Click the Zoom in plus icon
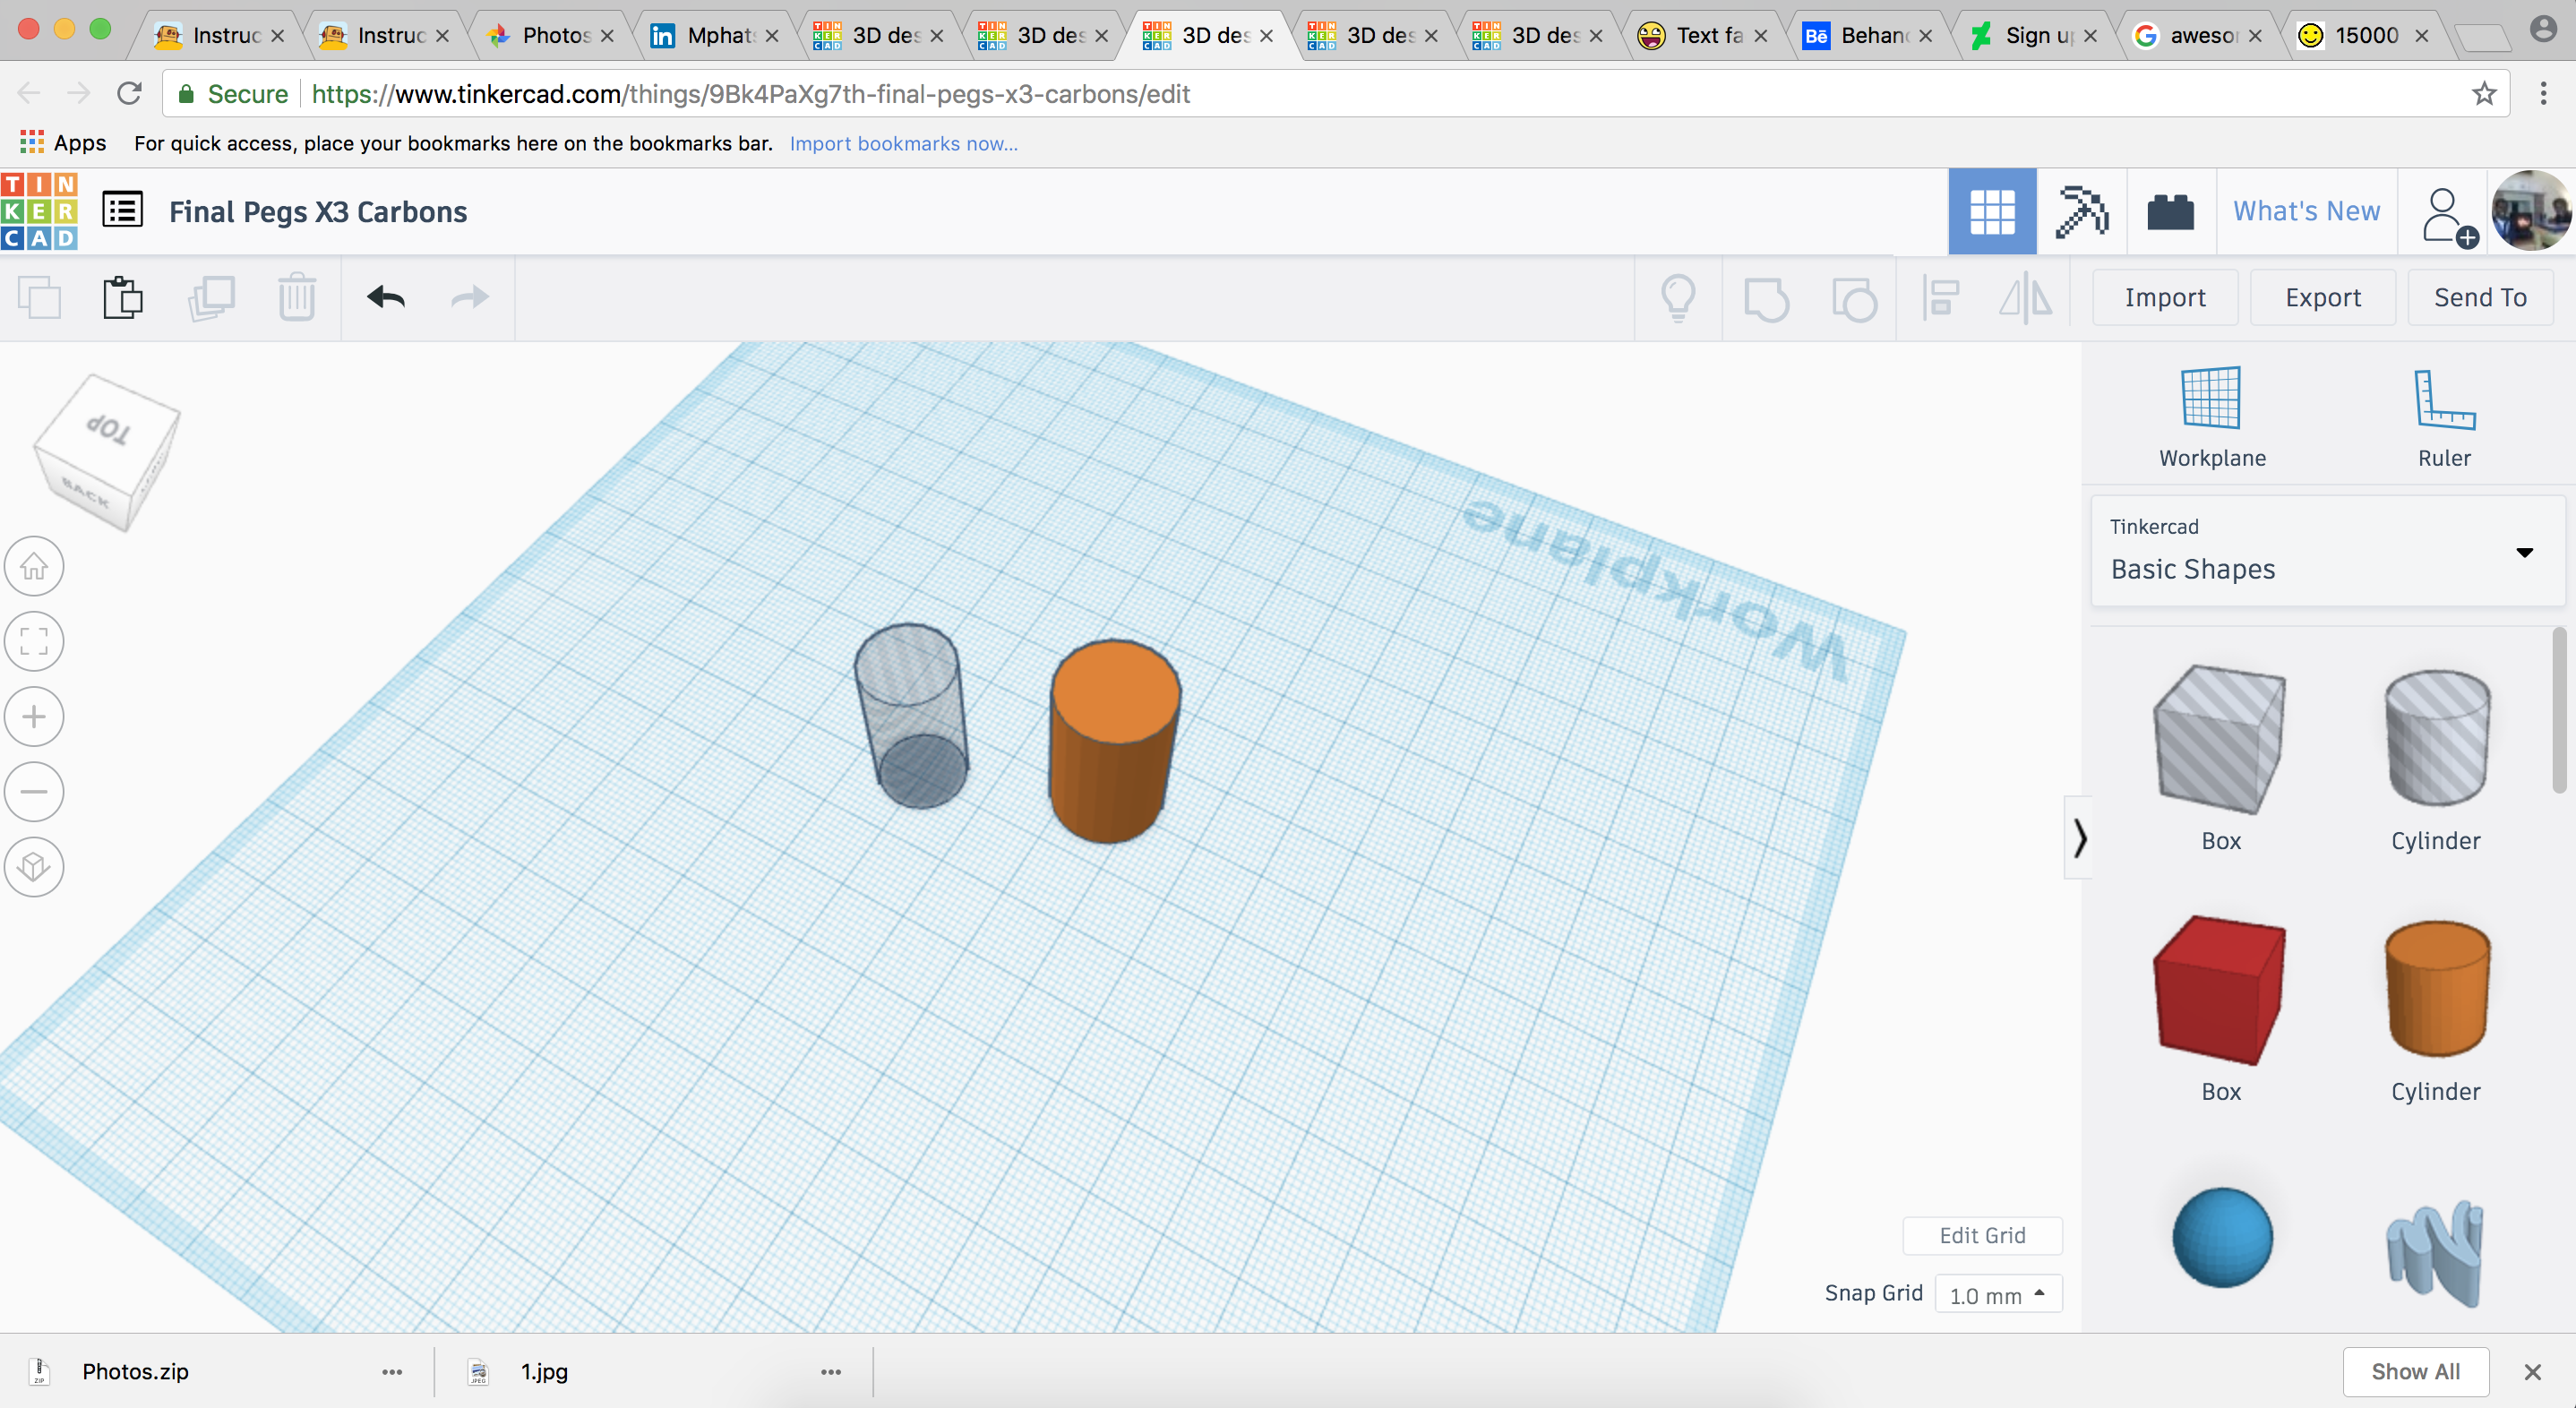This screenshot has width=2576, height=1408. pyautogui.click(x=34, y=717)
